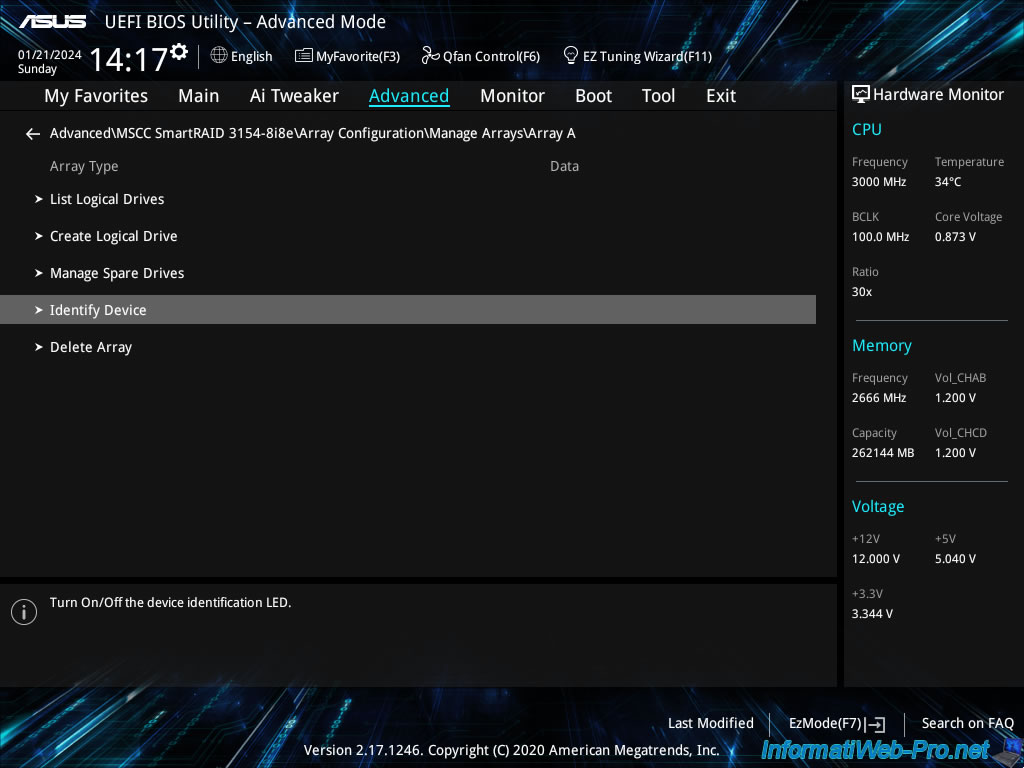Click the Hardware Monitor display icon
Screen dimensions: 1024x768
[x=860, y=95]
